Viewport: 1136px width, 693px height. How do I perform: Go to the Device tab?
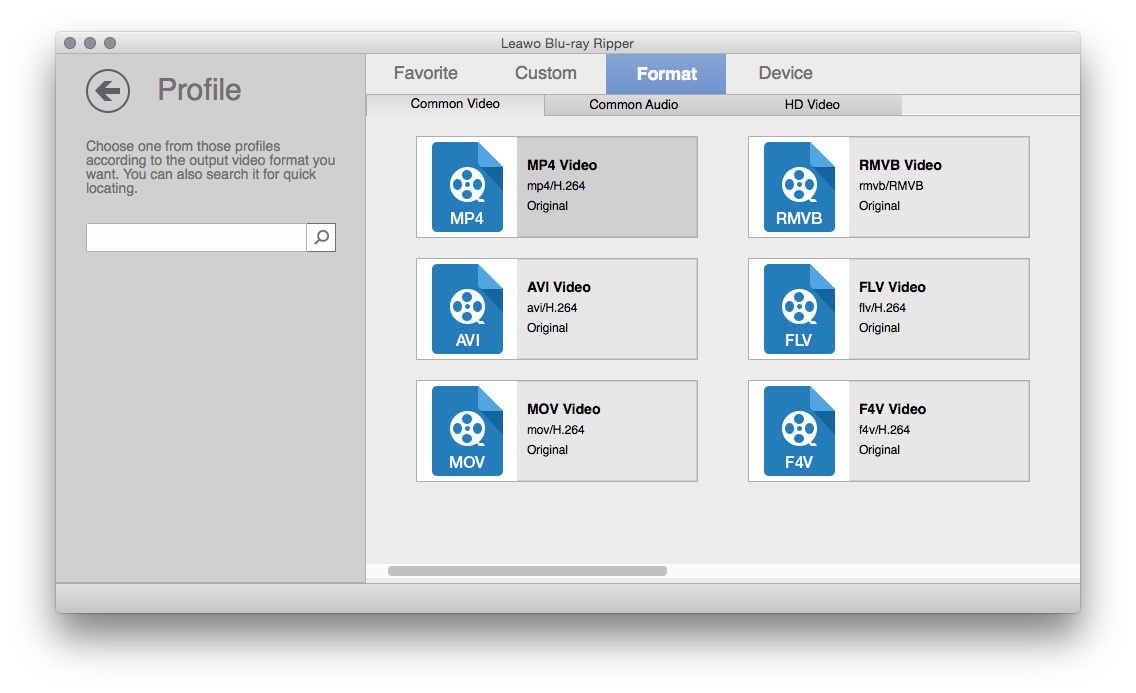coord(785,73)
